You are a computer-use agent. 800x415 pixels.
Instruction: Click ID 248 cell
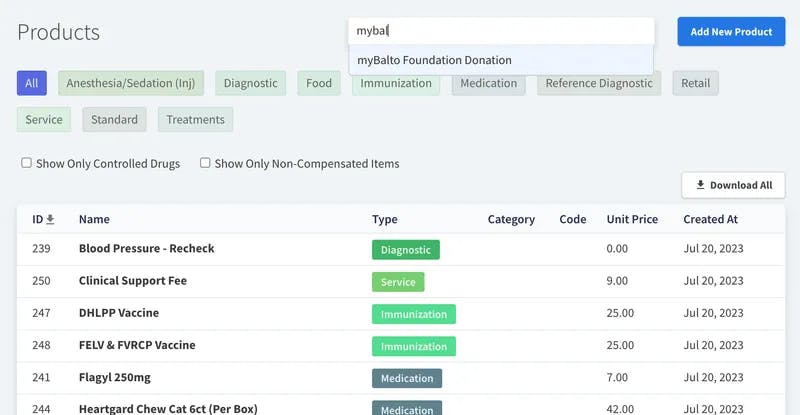41,345
